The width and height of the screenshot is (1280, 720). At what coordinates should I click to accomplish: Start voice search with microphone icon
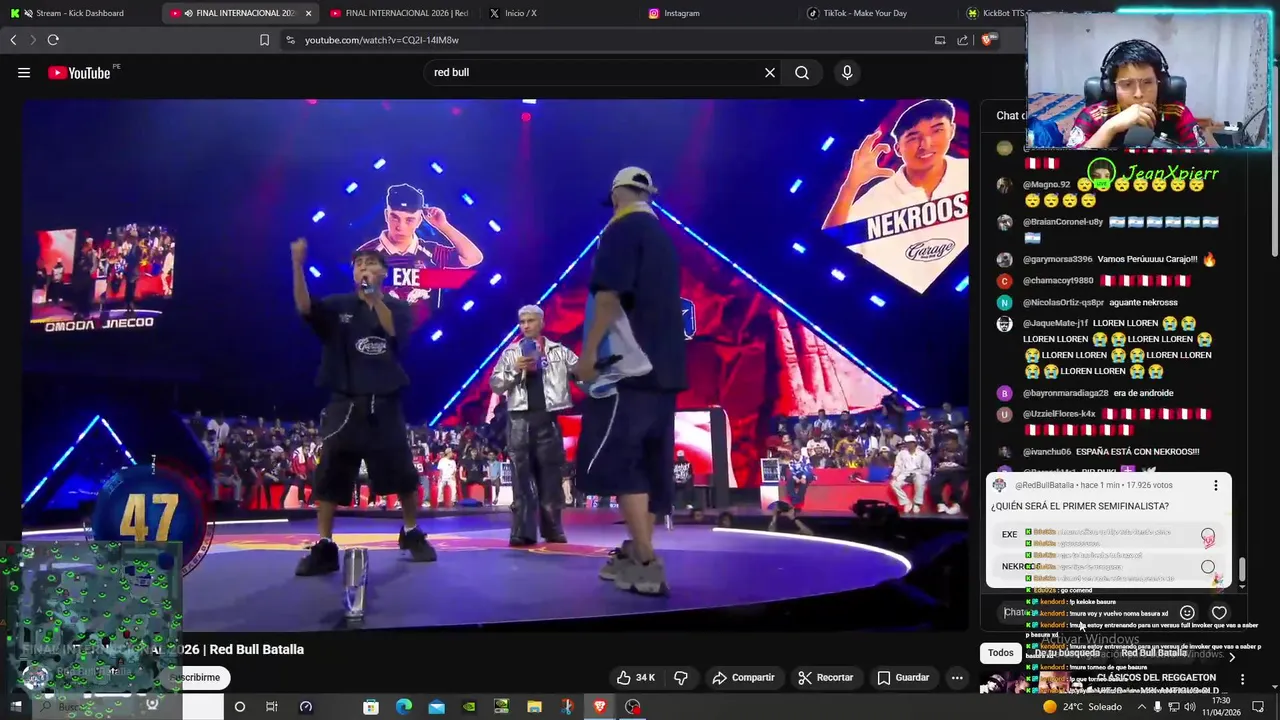pos(847,72)
